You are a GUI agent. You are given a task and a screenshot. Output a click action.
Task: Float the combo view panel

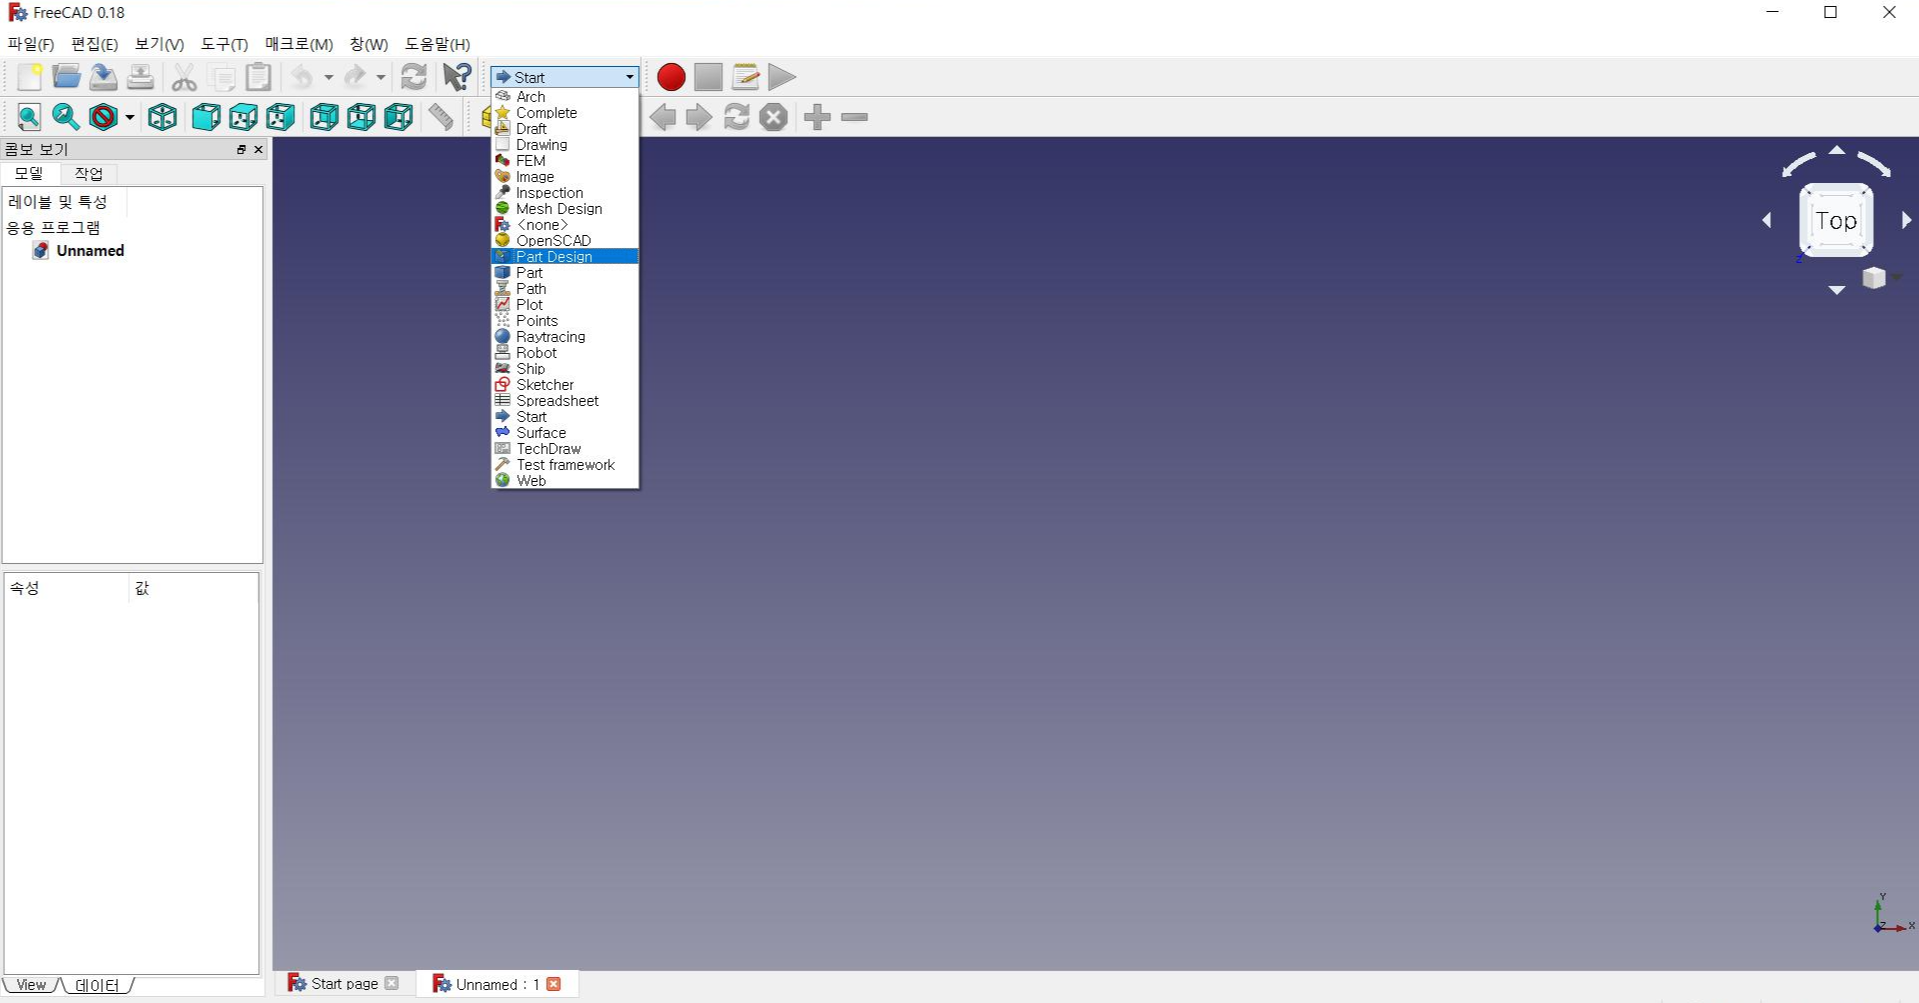pos(241,149)
